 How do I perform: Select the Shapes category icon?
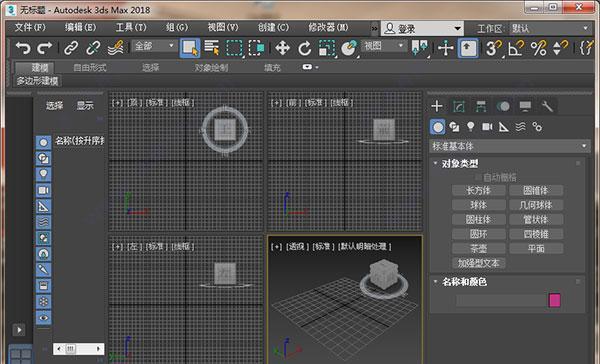pyautogui.click(x=454, y=127)
